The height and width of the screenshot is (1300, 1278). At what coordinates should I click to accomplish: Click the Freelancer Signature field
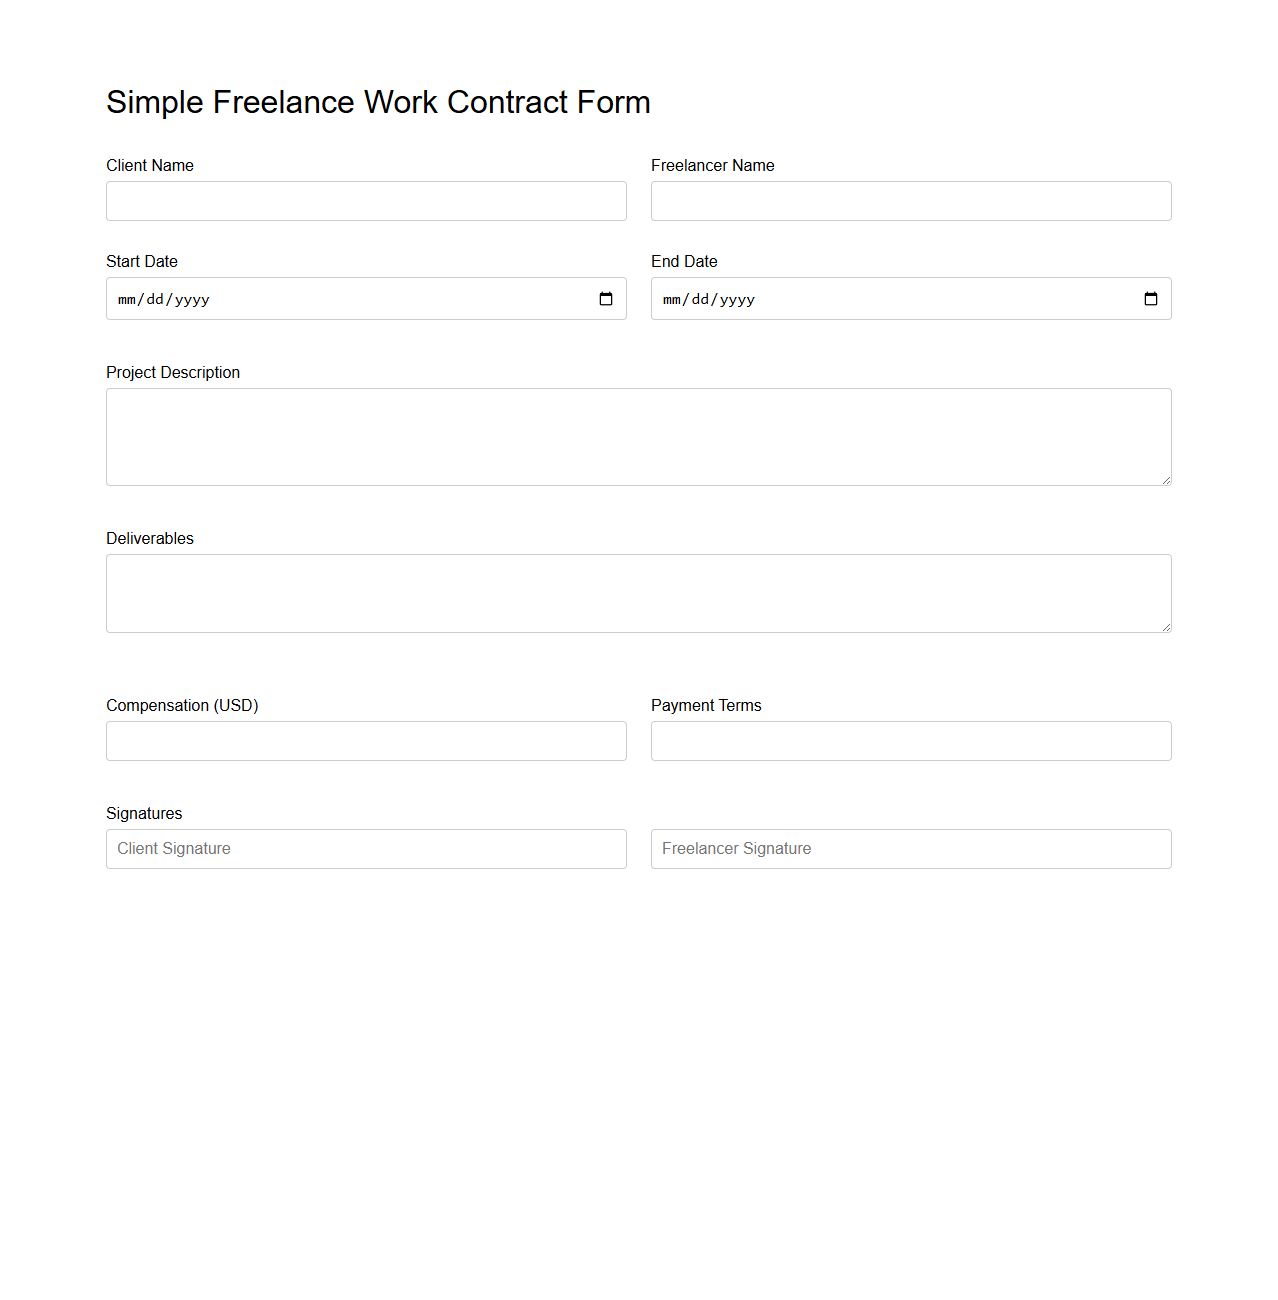point(910,848)
